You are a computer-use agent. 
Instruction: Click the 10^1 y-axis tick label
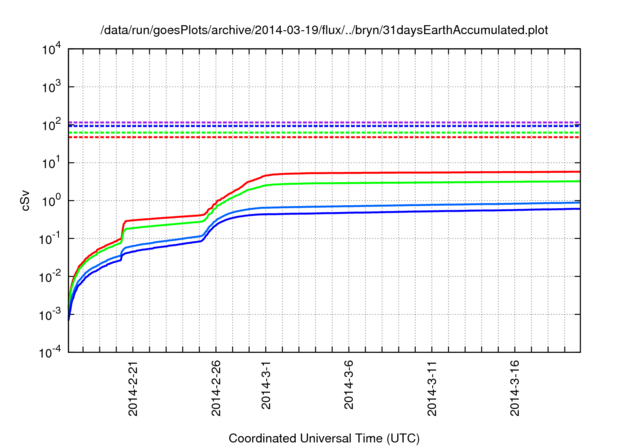click(50, 162)
